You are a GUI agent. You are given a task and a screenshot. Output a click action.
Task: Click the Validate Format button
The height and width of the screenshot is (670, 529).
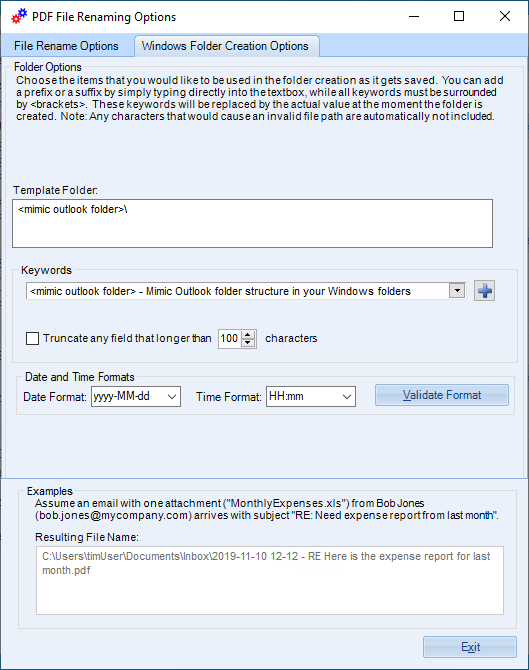pos(442,395)
